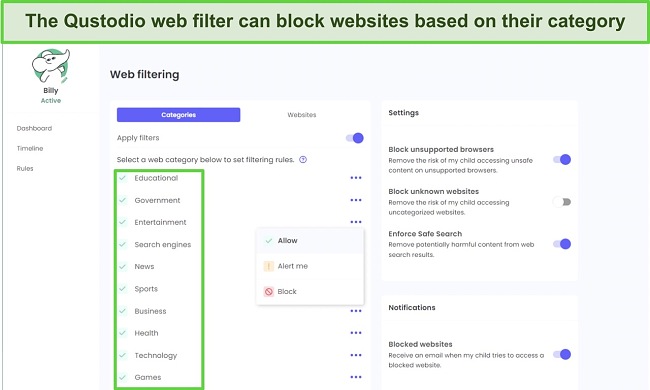Click the Settings panel heading
The image size is (650, 390).
(403, 113)
